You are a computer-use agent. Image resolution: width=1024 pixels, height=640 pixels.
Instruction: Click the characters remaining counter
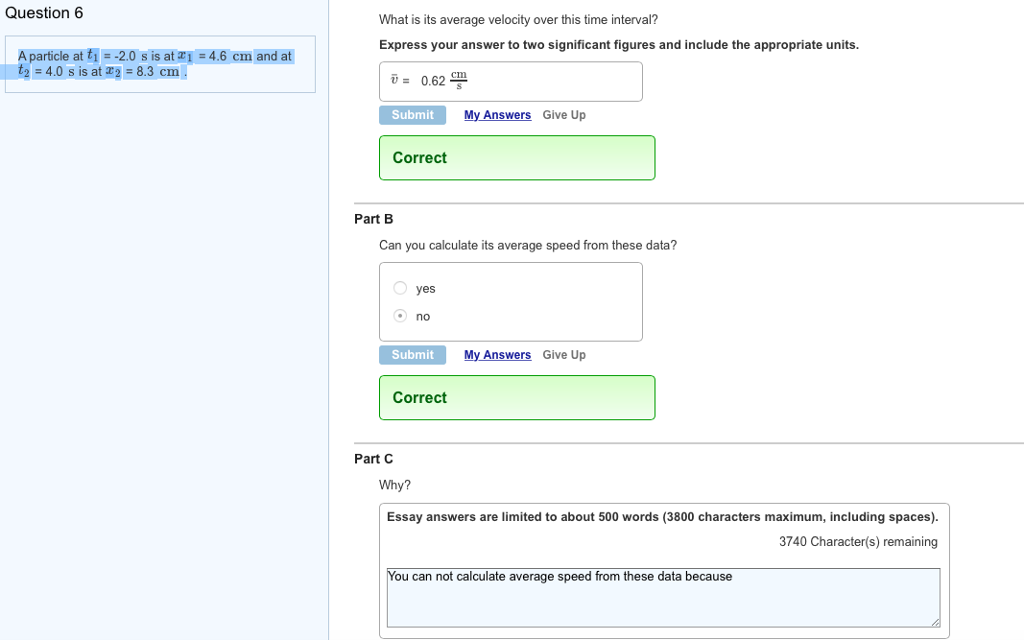tap(858, 542)
